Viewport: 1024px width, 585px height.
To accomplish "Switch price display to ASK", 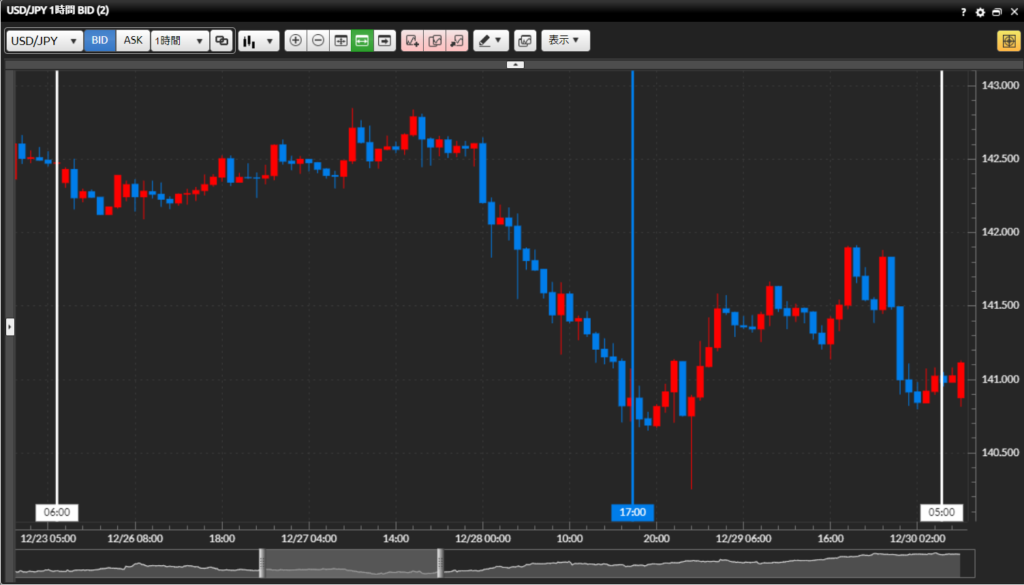I will pos(133,41).
